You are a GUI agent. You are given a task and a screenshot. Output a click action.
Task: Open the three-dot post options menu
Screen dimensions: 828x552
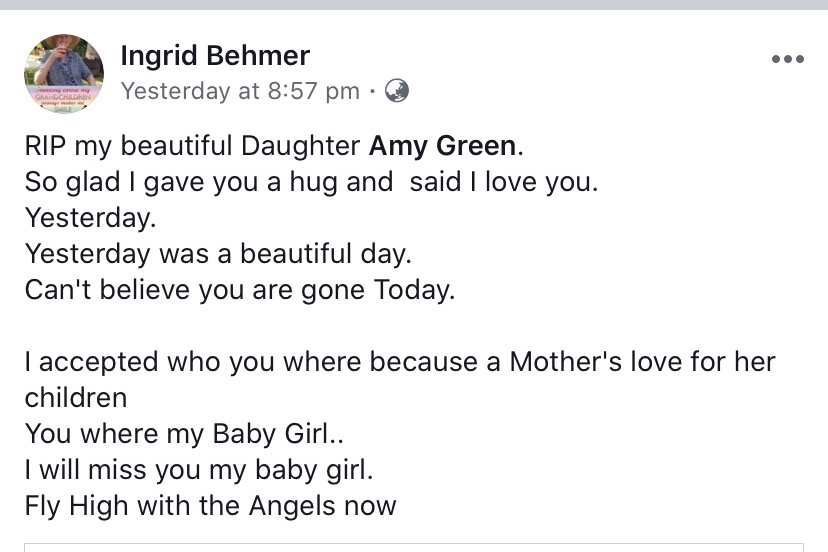coord(787,59)
